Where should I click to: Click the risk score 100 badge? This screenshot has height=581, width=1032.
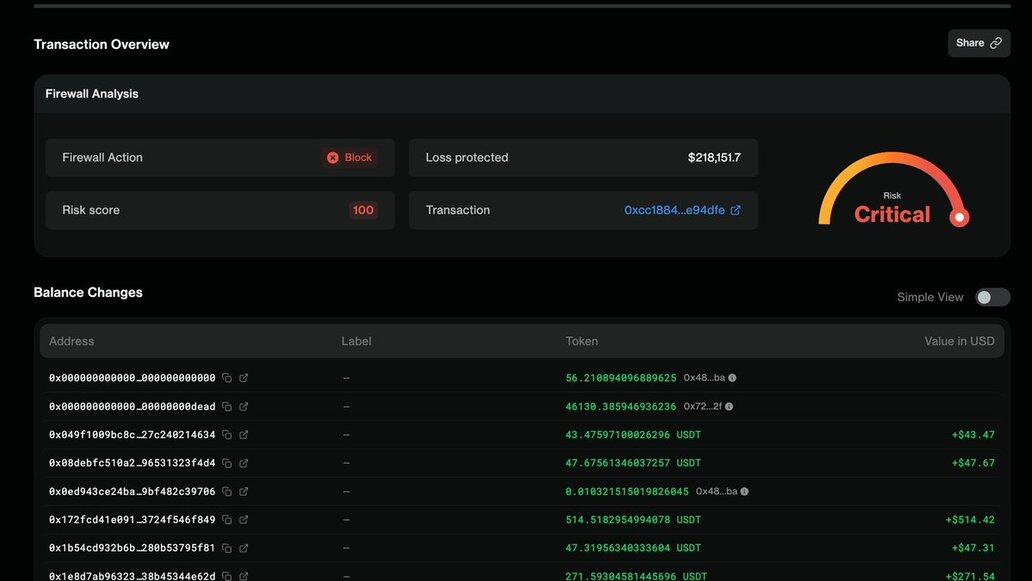(363, 210)
